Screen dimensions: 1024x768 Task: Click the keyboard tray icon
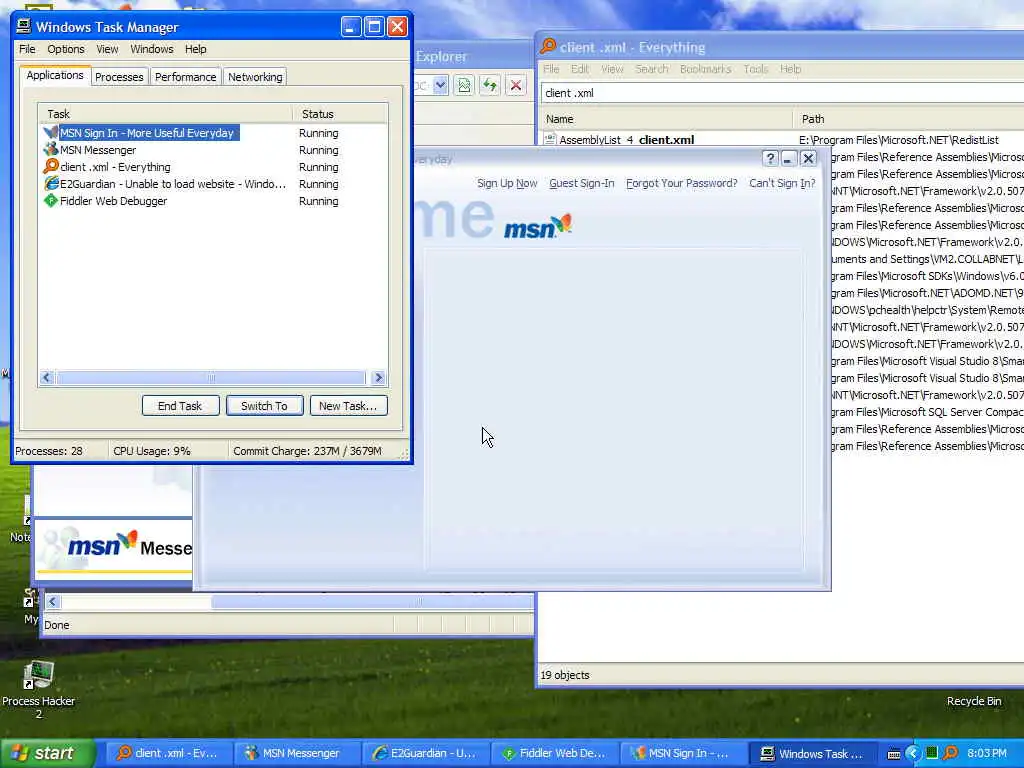point(894,754)
